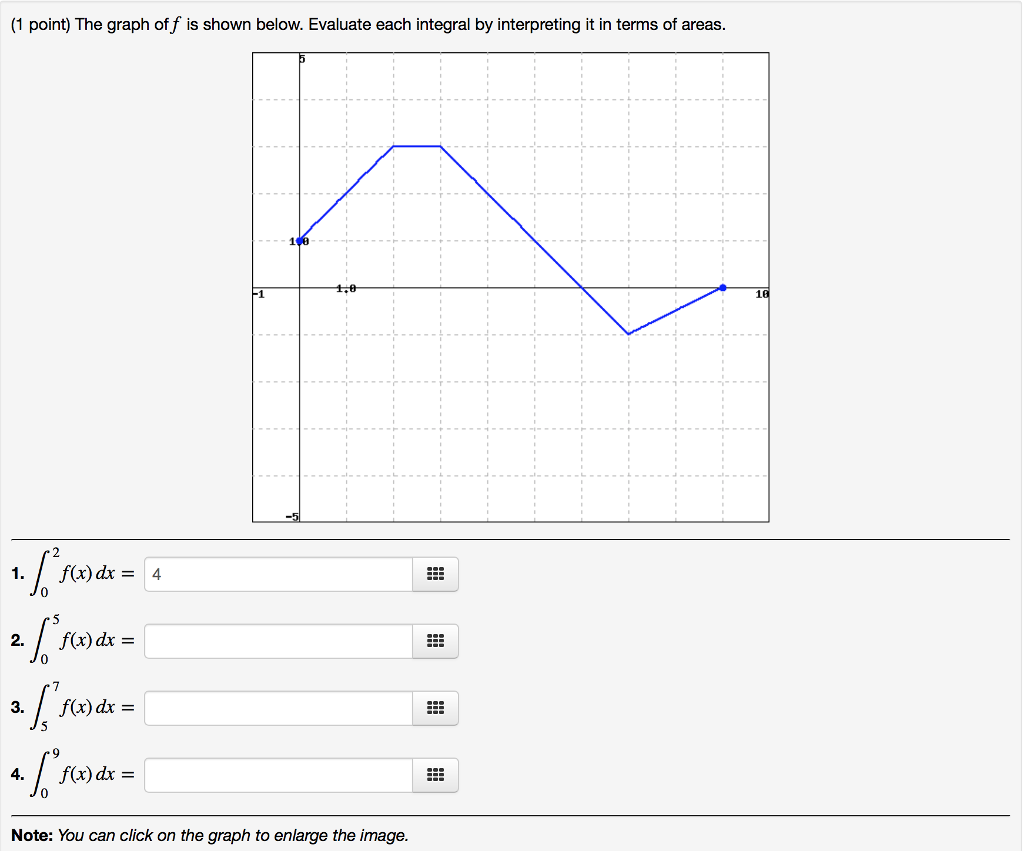Click the blue point at the y-axis intercept

tap(298, 240)
